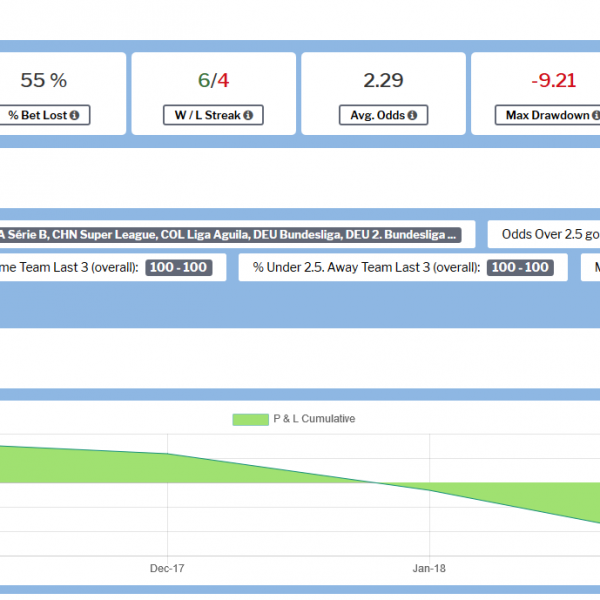Open the Odds Over 2.5 filter box
This screenshot has height=600, width=600.
(x=545, y=235)
